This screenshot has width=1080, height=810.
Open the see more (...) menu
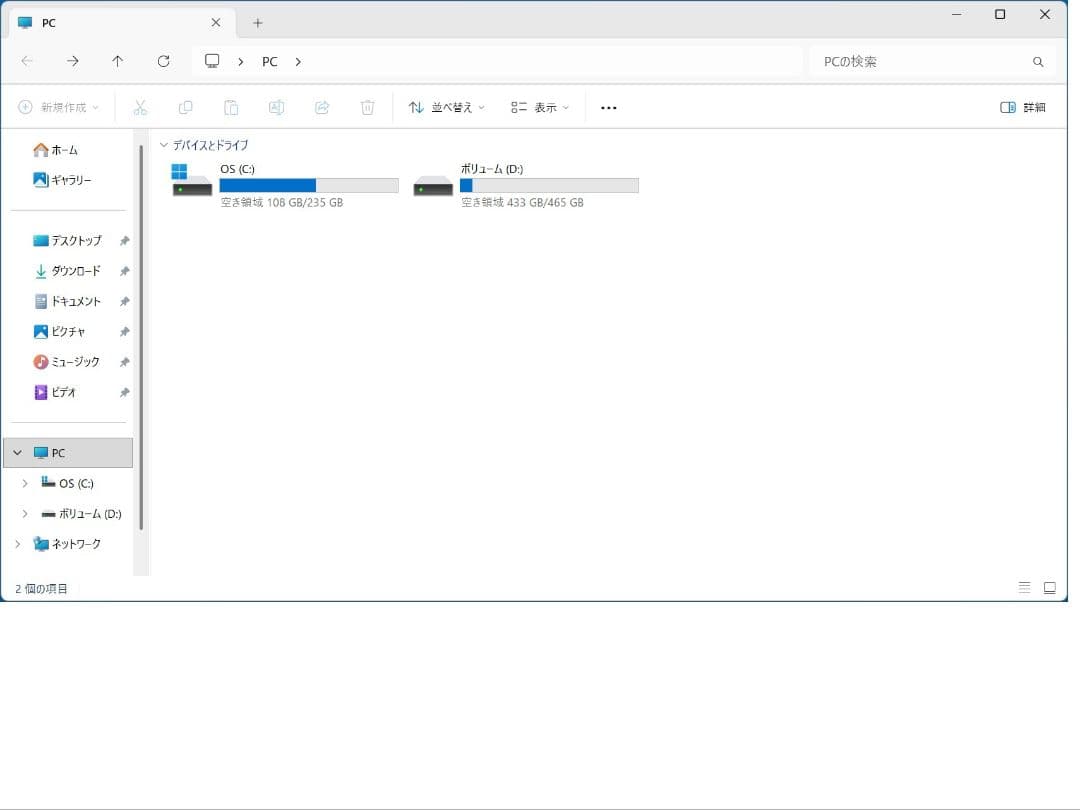pos(608,107)
